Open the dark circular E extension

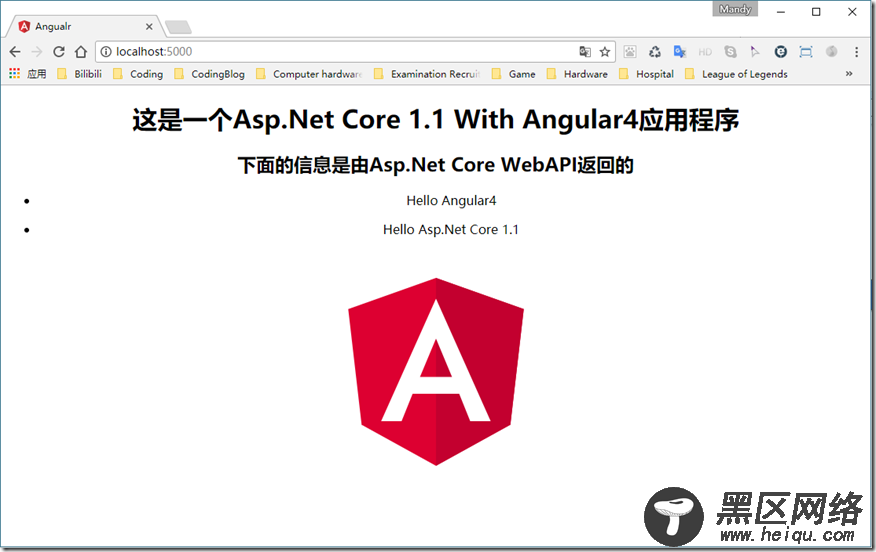coord(780,52)
